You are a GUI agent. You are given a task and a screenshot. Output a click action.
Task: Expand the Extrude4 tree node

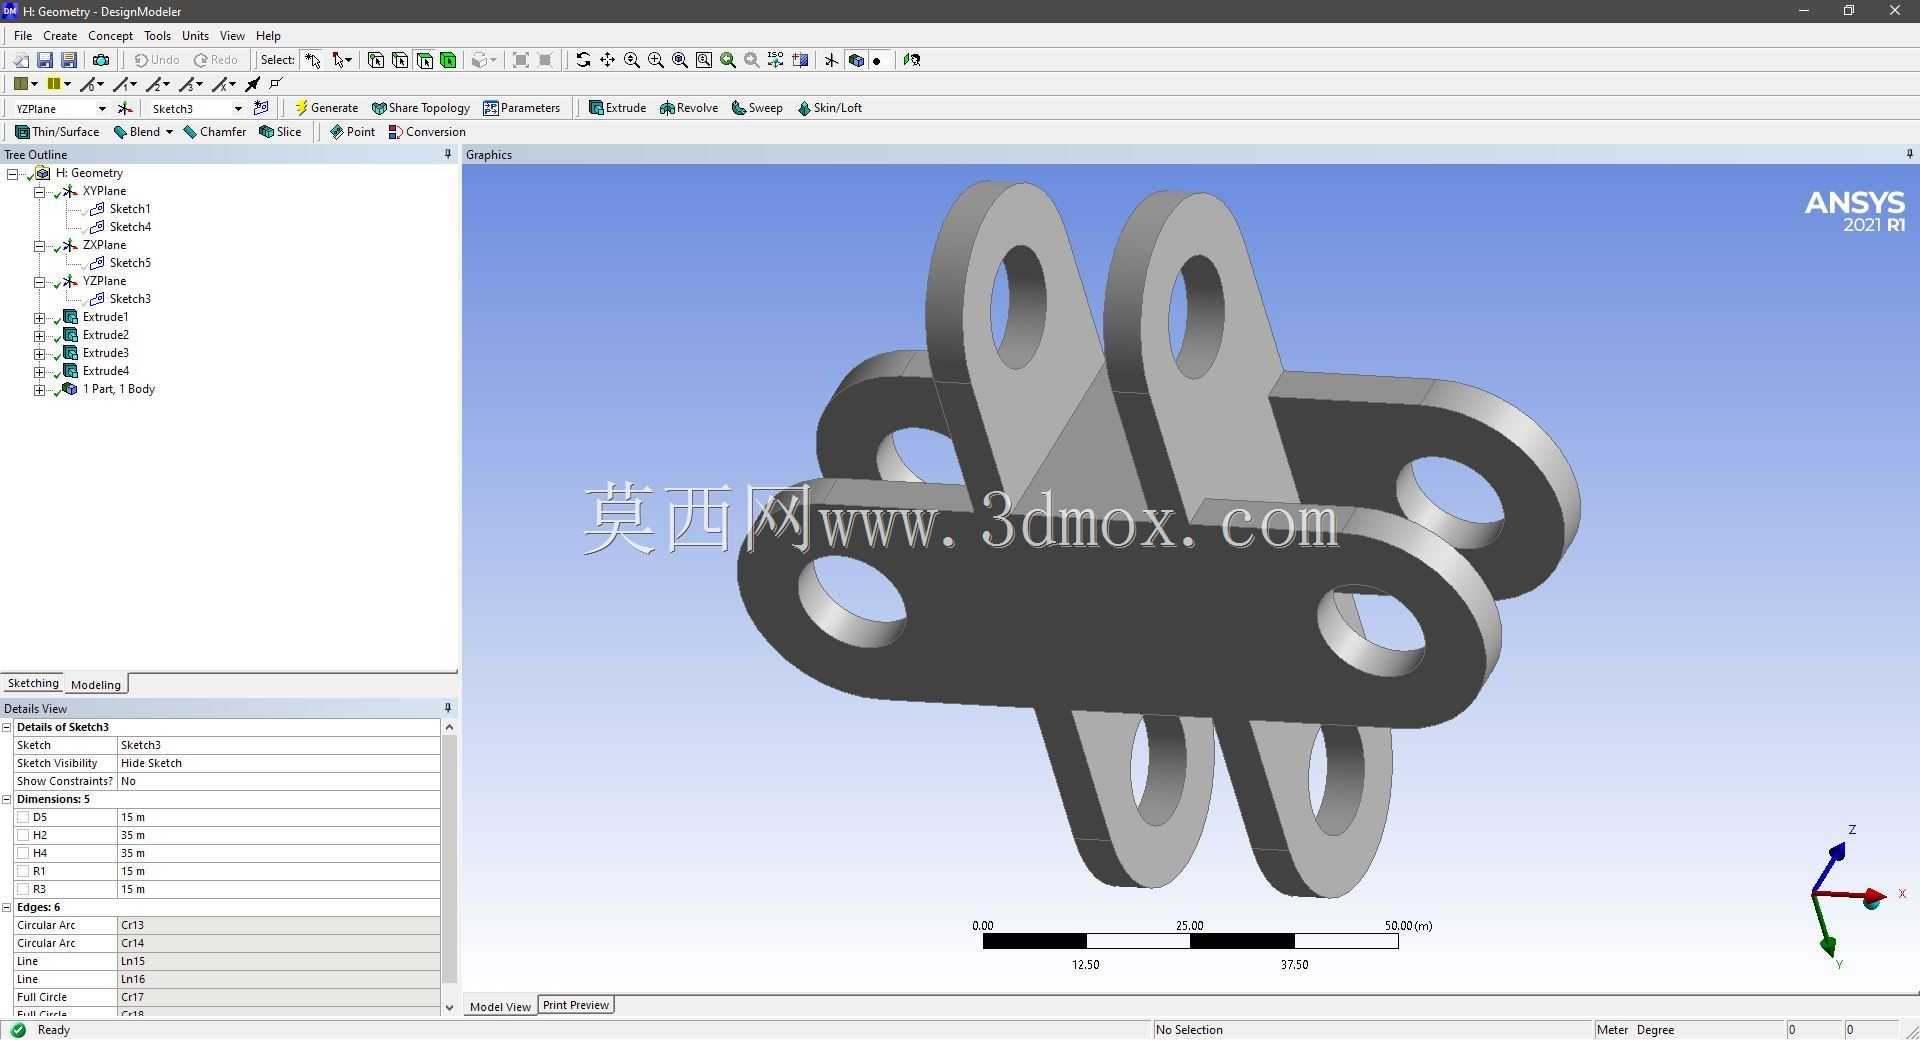[x=40, y=372]
